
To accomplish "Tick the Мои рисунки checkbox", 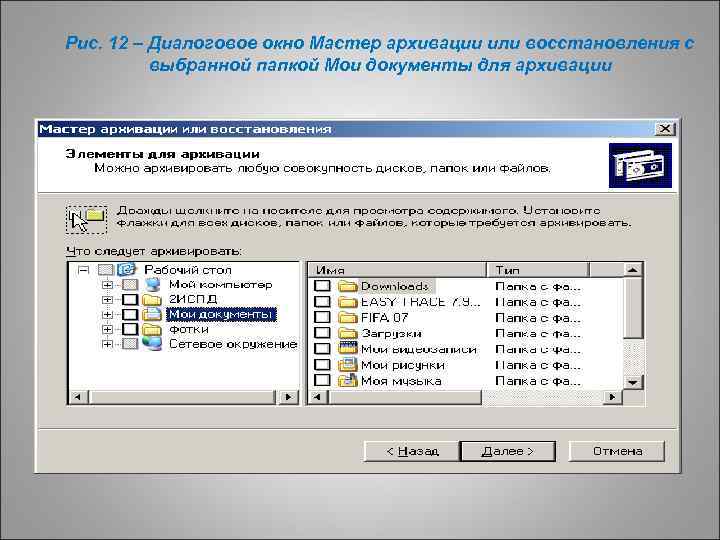I will click(322, 365).
